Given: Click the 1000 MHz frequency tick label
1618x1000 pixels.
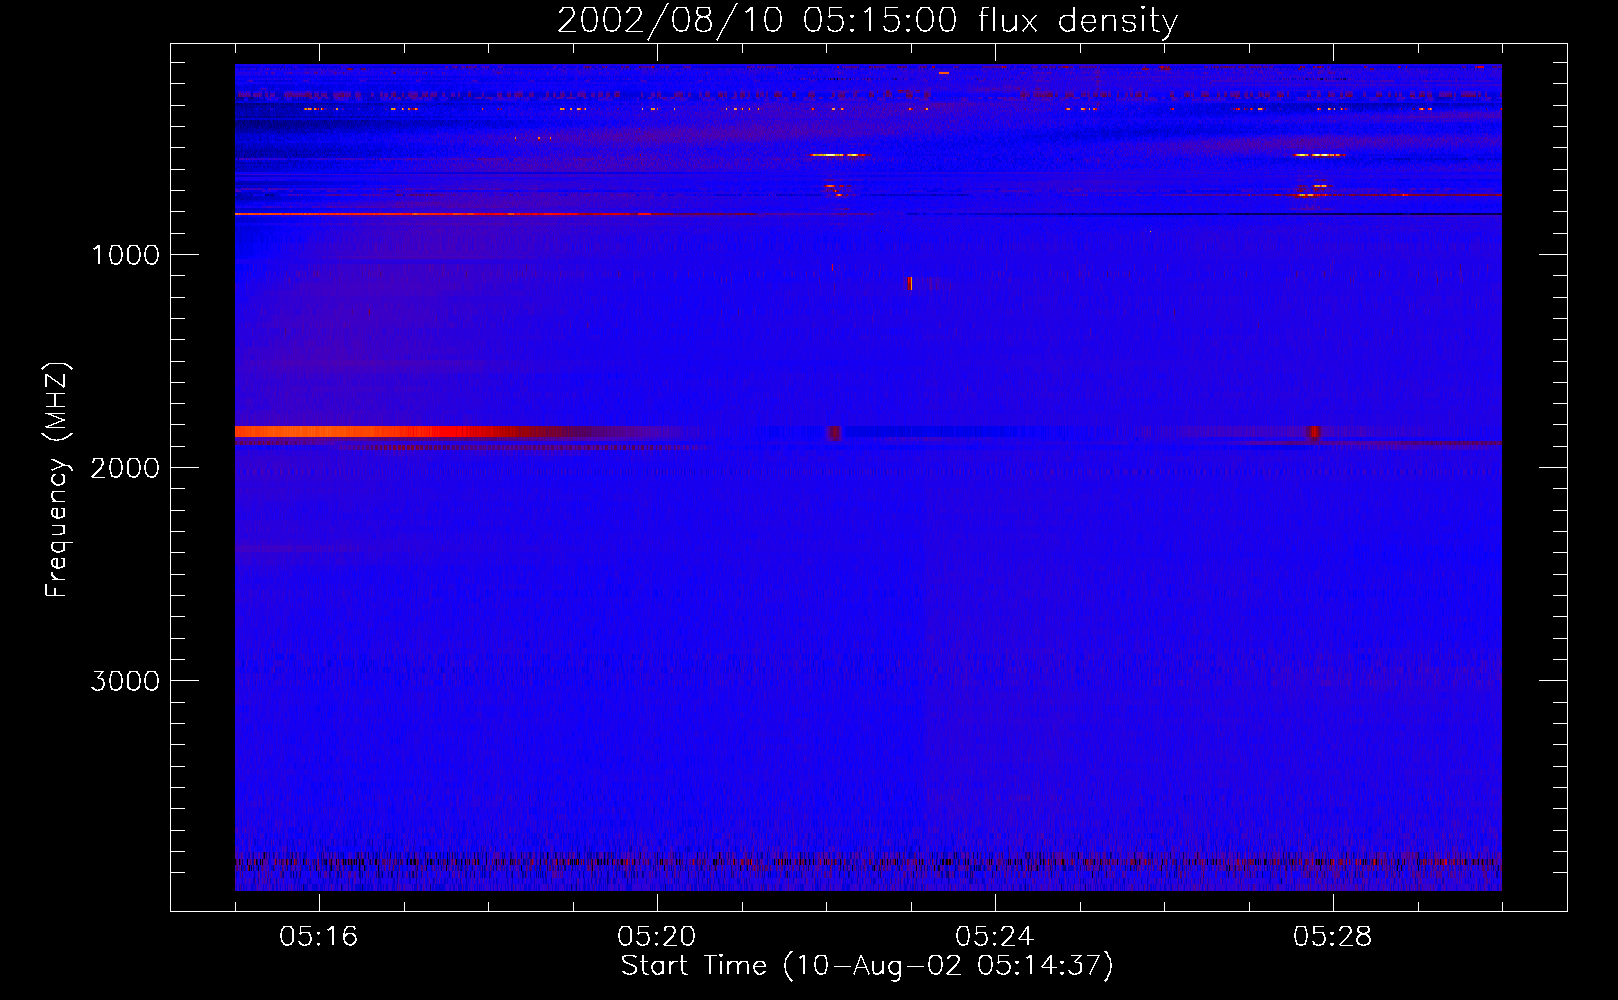Looking at the screenshot, I should (125, 255).
